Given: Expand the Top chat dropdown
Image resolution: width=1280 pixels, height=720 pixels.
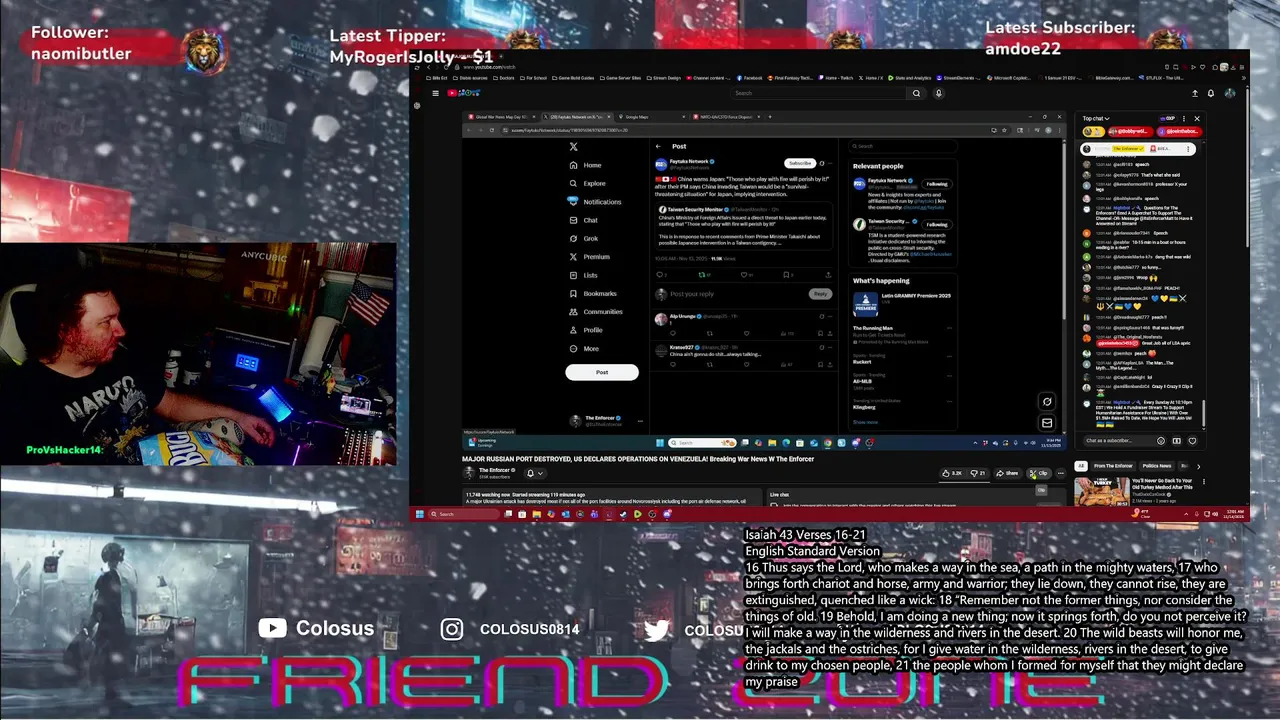Looking at the screenshot, I should pos(1097,118).
